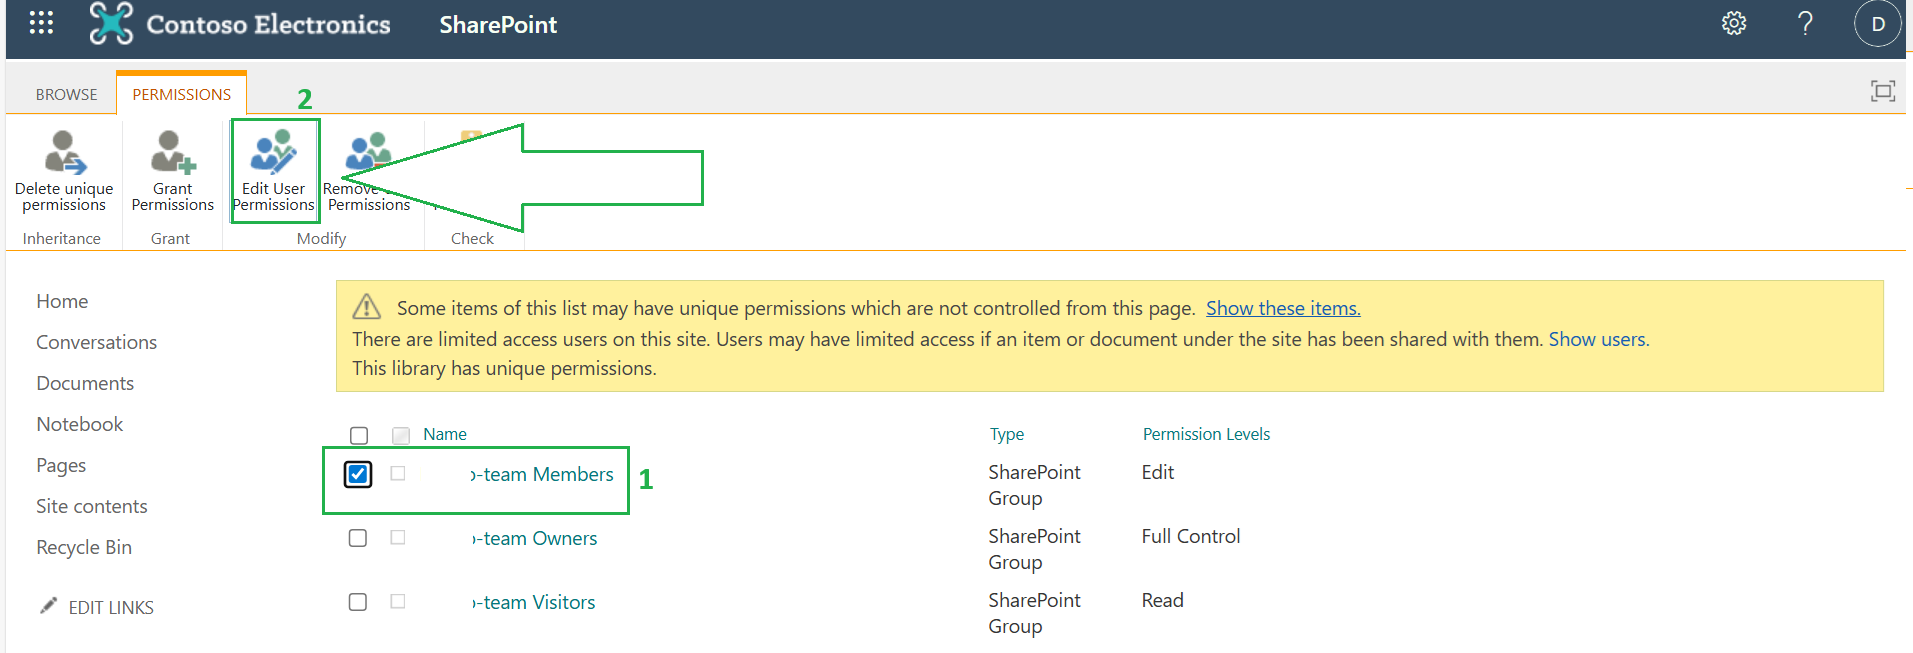Open the Recycle Bin
Viewport: 1913px width, 653px height.
84,547
